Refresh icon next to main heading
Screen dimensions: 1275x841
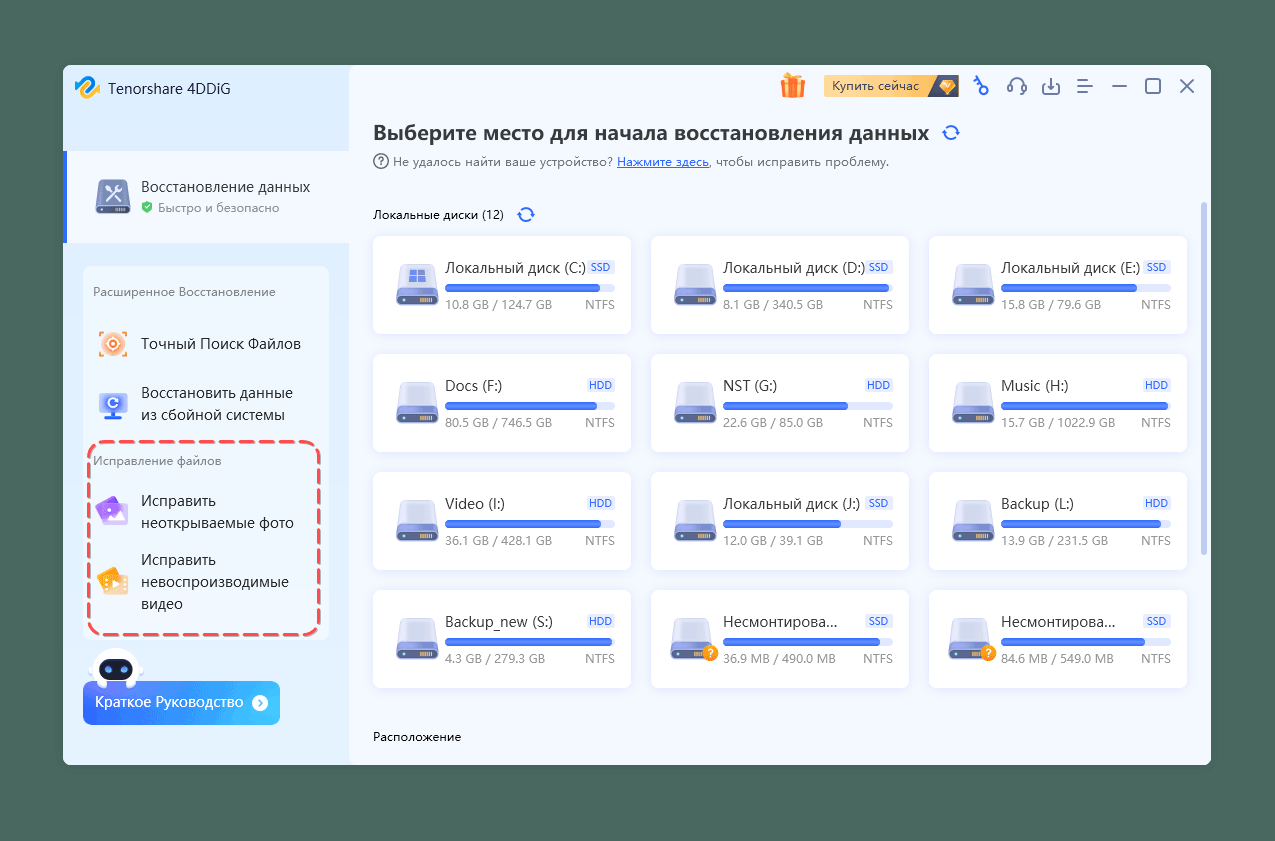(x=951, y=133)
